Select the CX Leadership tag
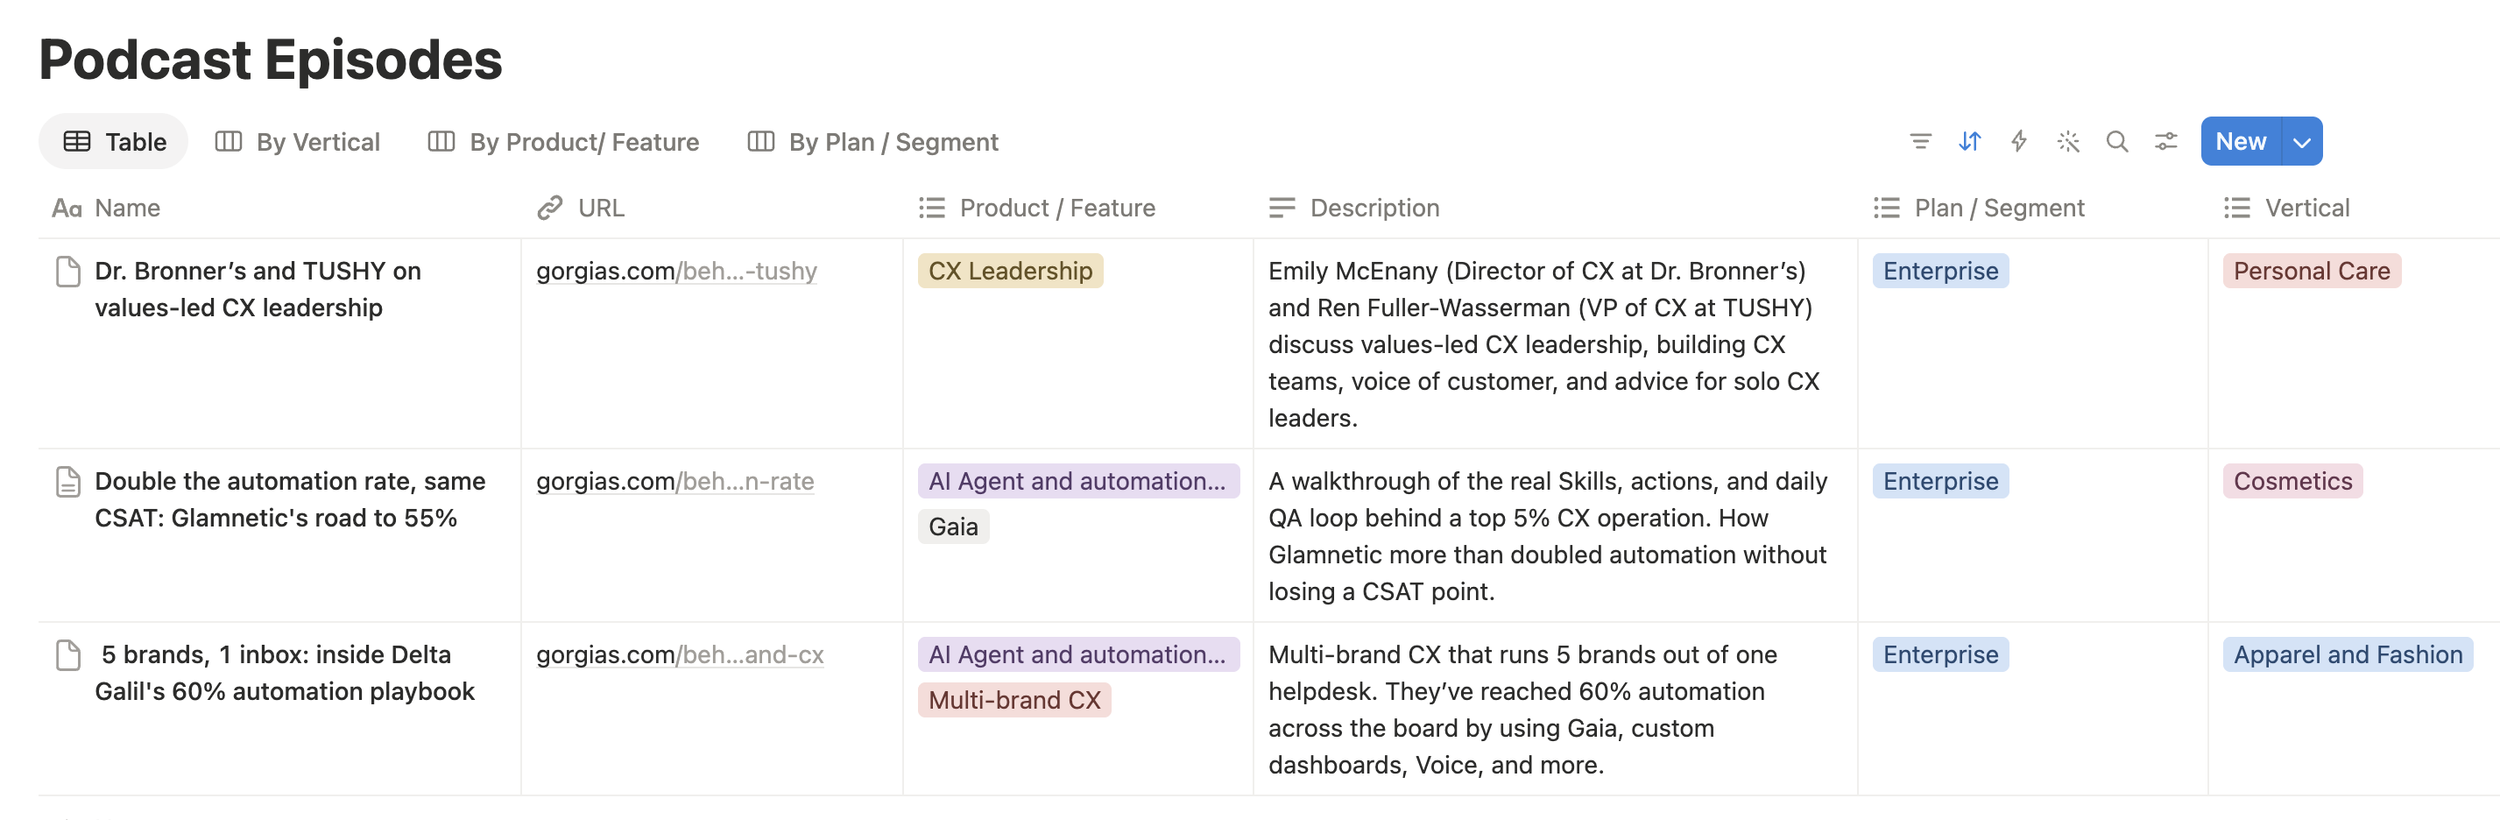2500x820 pixels. [1010, 271]
